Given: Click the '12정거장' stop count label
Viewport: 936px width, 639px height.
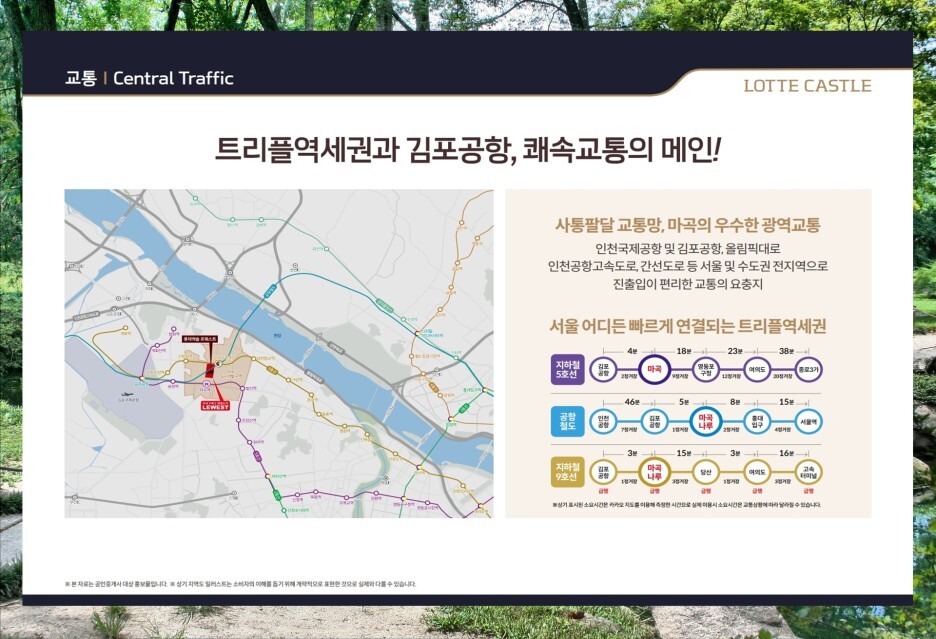Looking at the screenshot, I should click(731, 377).
